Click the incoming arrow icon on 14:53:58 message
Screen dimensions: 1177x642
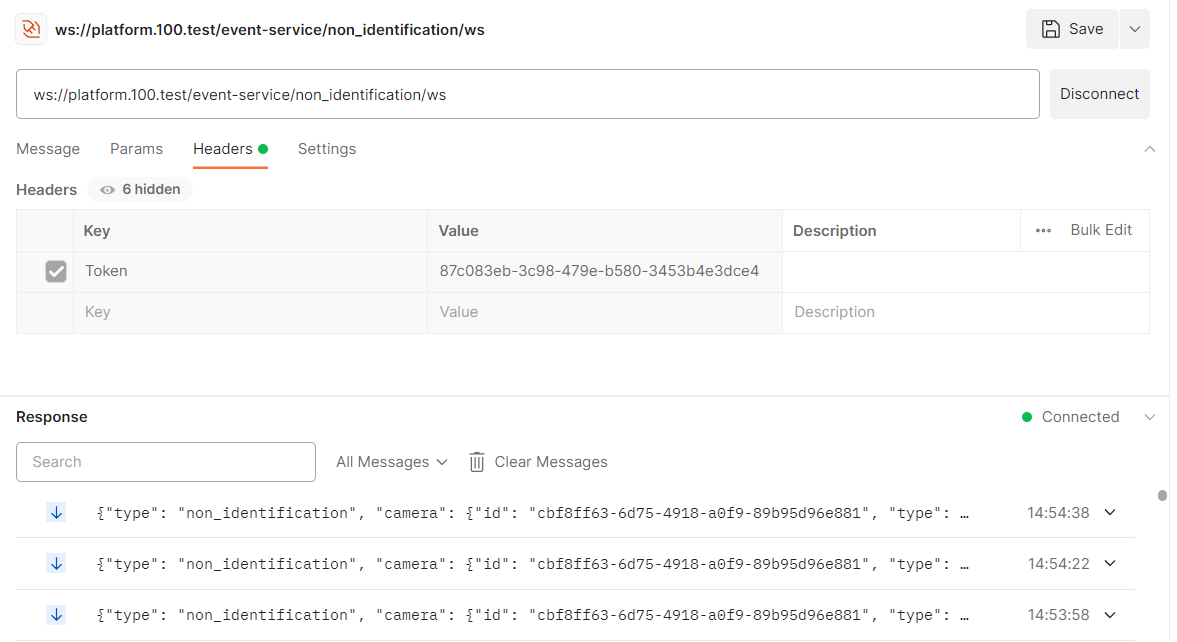[56, 614]
